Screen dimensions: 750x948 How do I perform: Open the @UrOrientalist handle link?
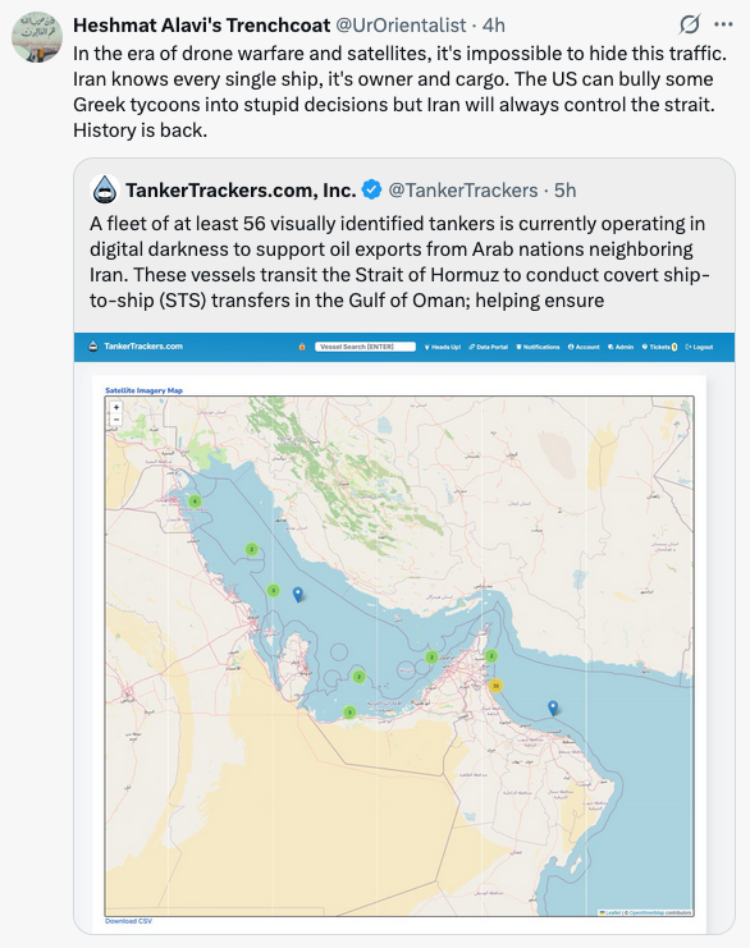pos(401,25)
